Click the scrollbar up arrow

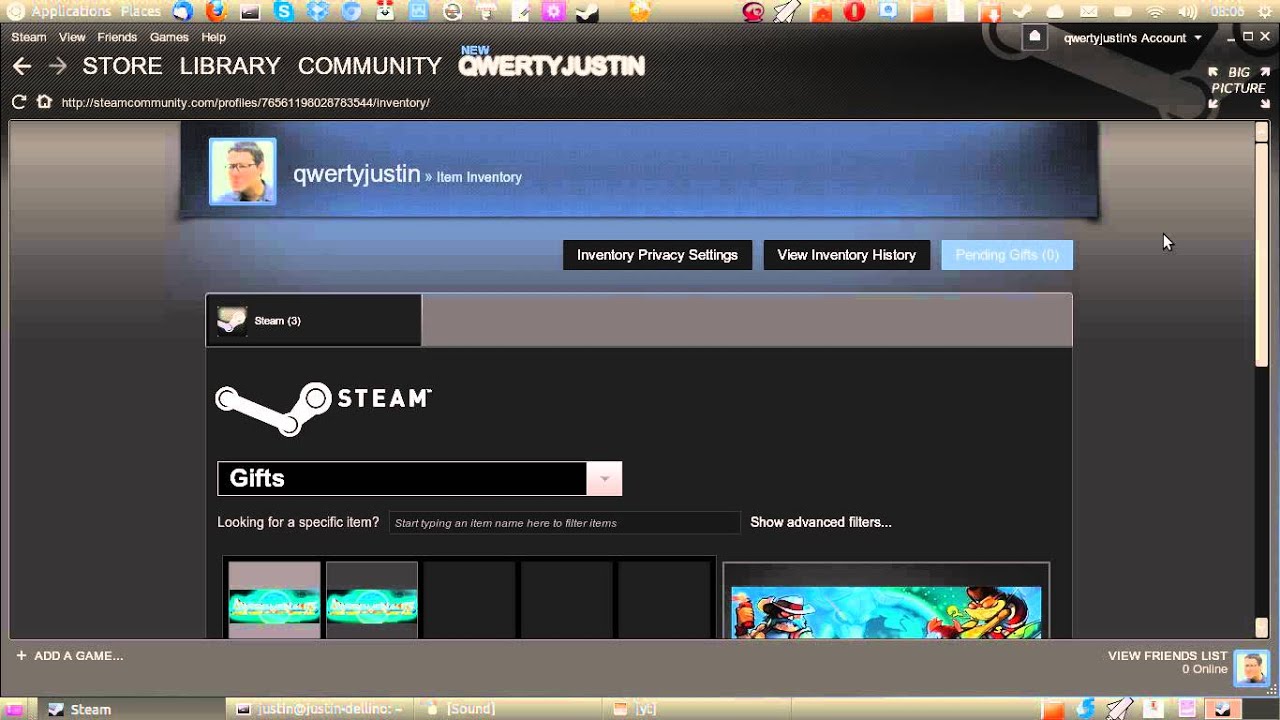pos(1262,131)
